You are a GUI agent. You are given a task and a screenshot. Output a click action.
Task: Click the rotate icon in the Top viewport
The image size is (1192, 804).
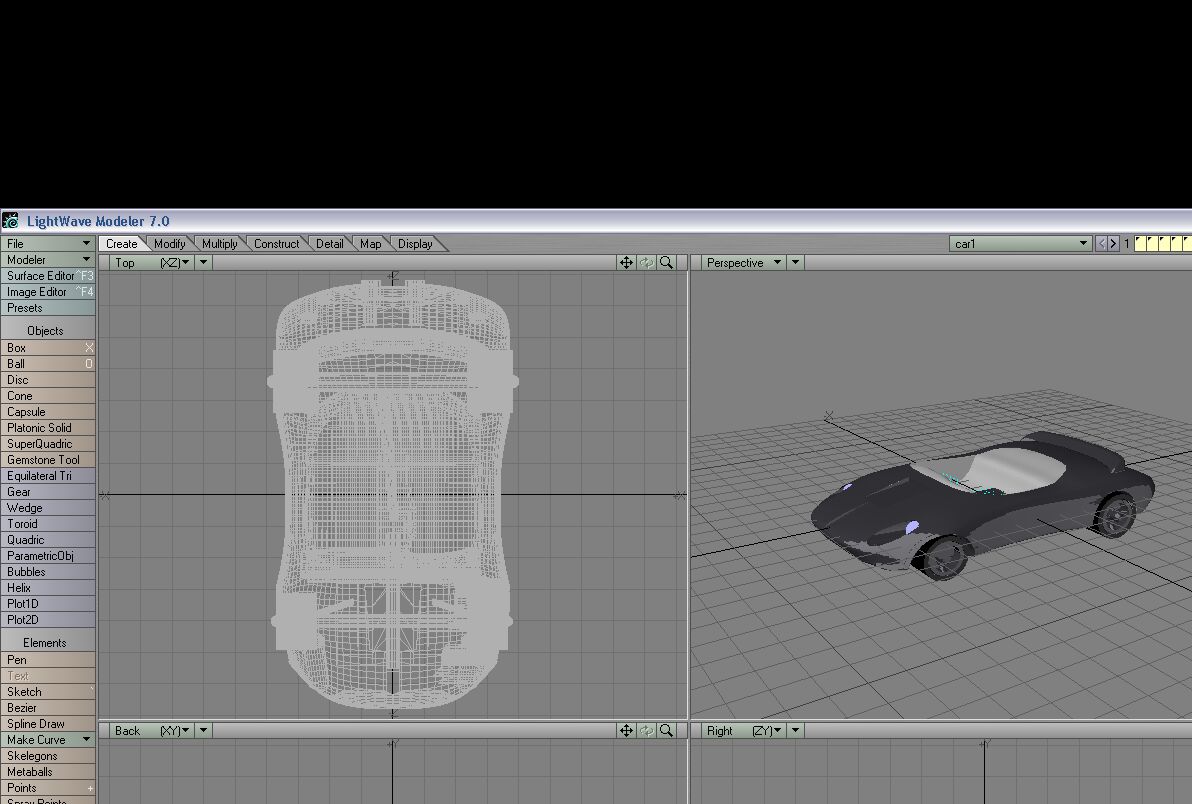[646, 263]
